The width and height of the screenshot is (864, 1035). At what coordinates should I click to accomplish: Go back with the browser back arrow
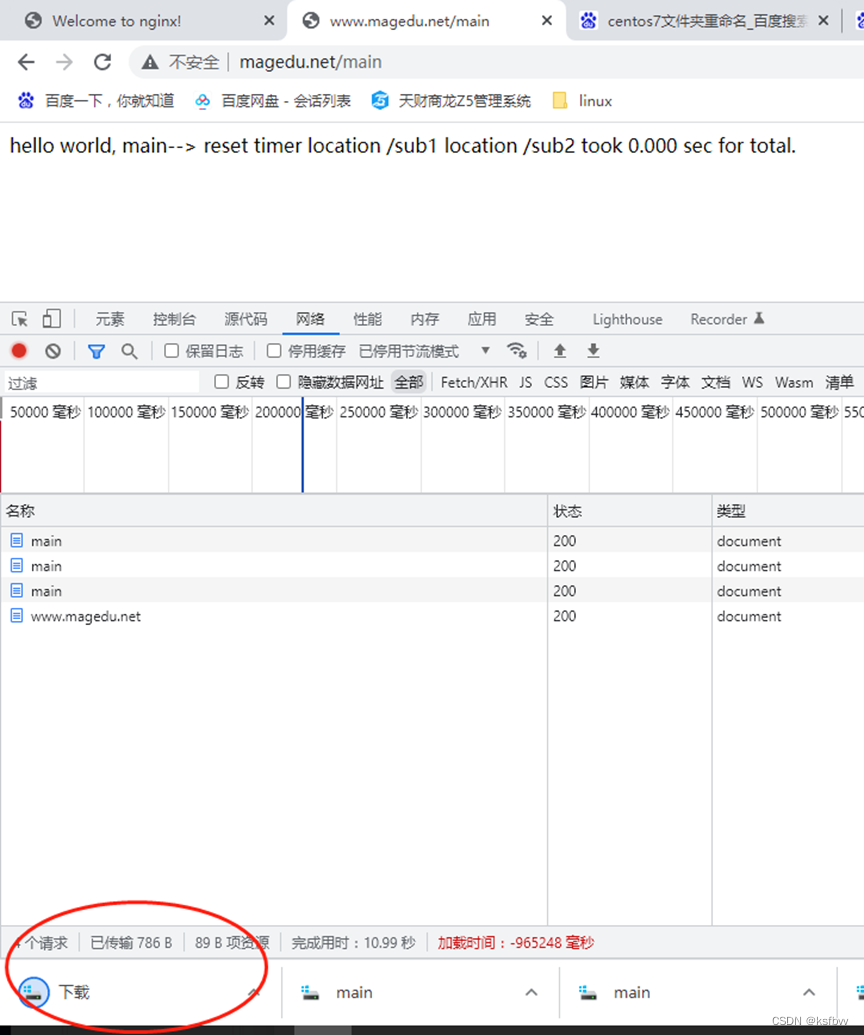(26, 62)
